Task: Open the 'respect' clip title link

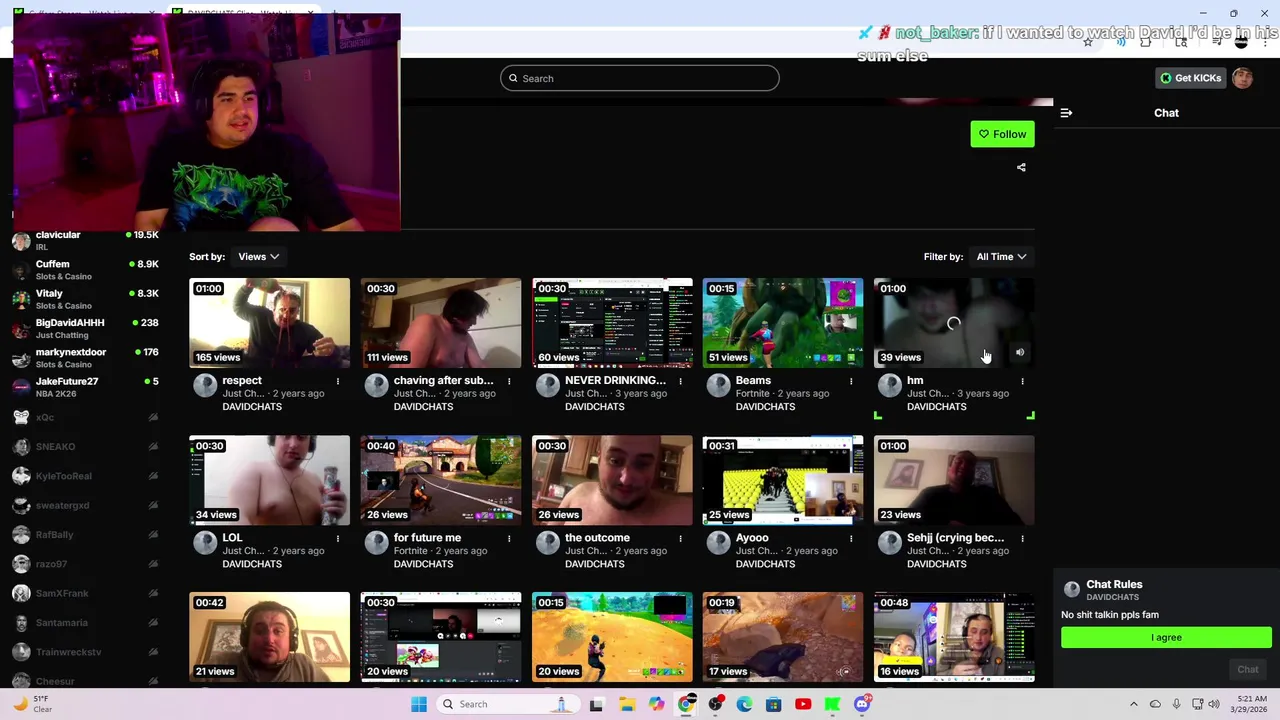Action: 242,381
